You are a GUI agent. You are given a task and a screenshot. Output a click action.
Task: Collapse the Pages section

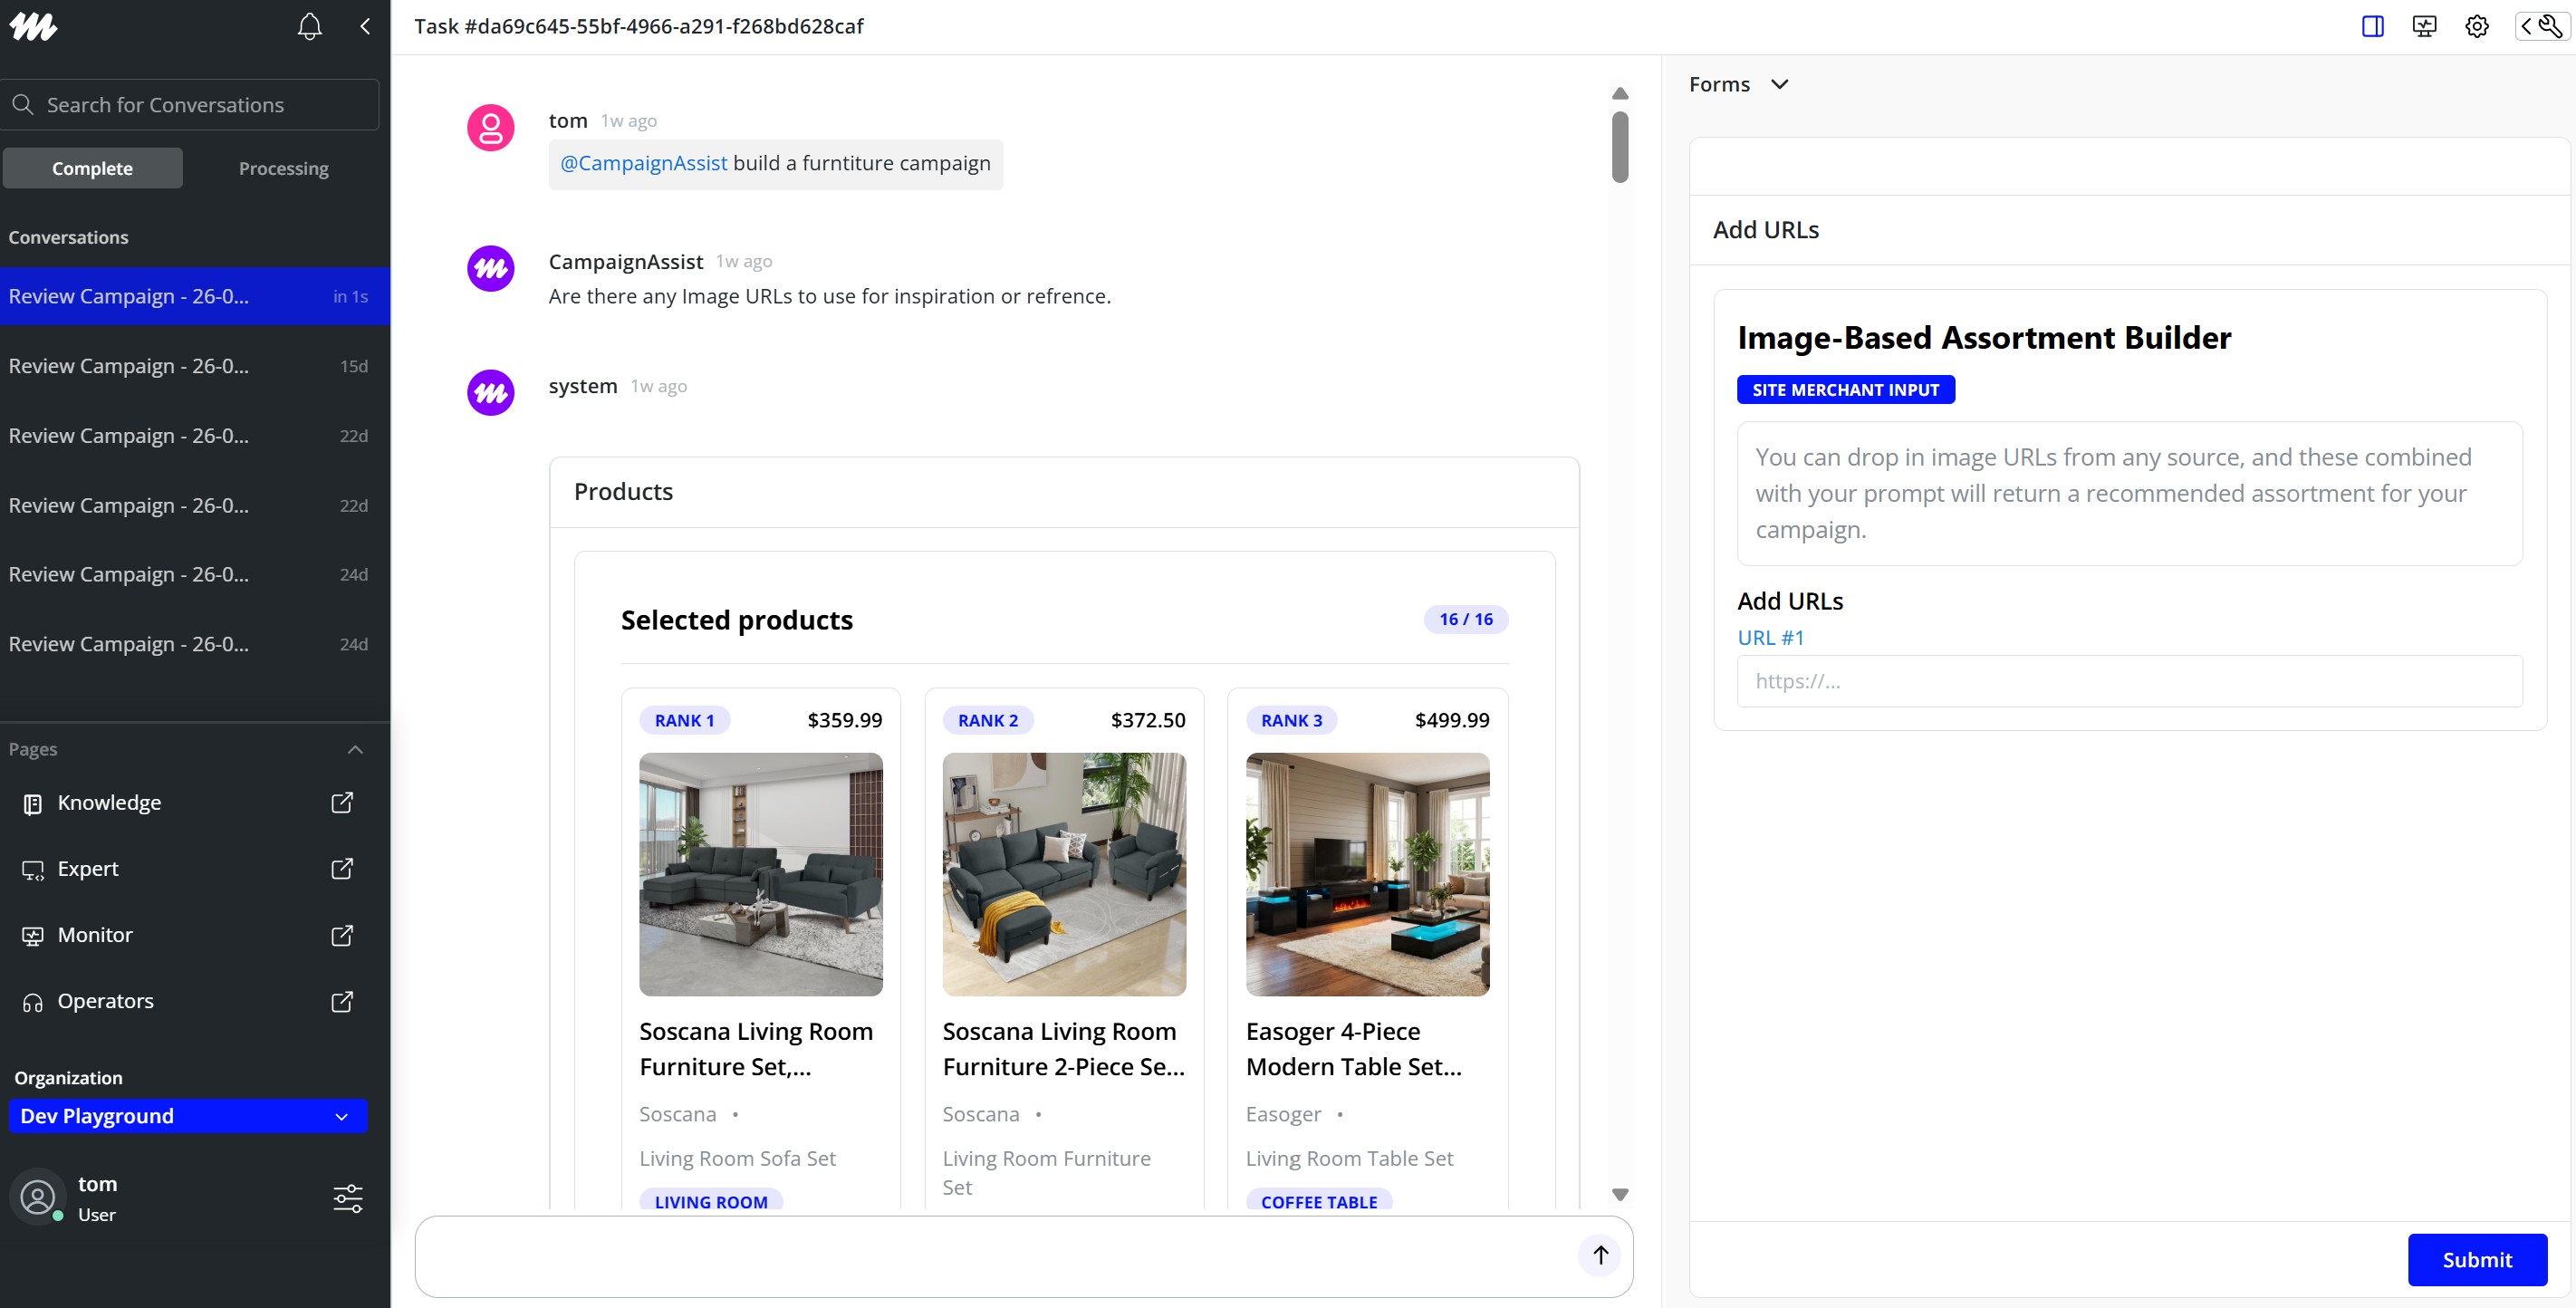[354, 750]
